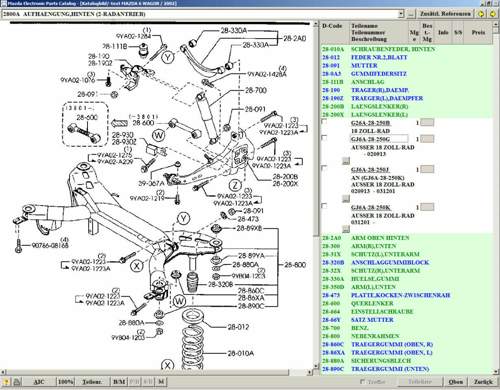This screenshot has width=500, height=390.
Task: Click diagram callout 28-700 shock absorber
Action: click(x=256, y=90)
